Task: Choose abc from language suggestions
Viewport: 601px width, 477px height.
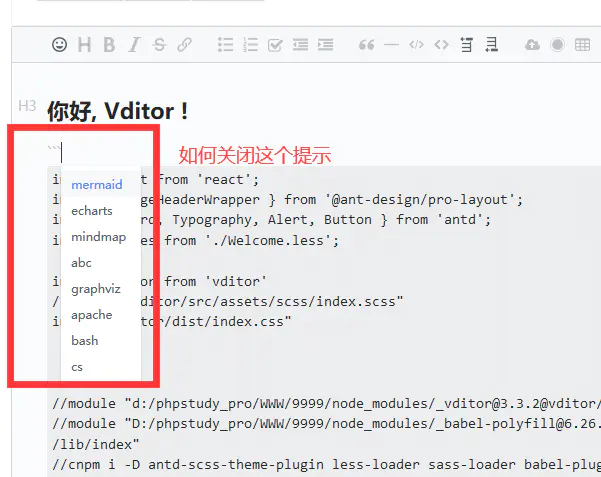Action: tap(101, 263)
